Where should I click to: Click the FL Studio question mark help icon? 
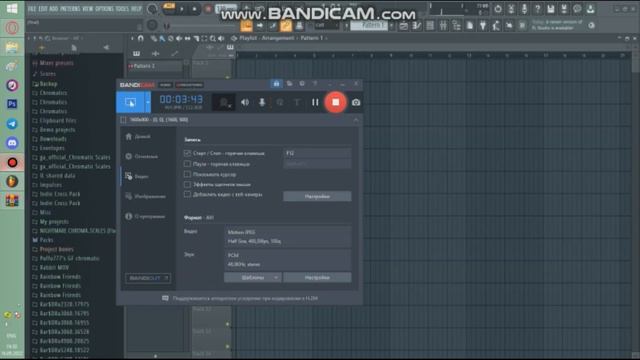click(x=538, y=9)
